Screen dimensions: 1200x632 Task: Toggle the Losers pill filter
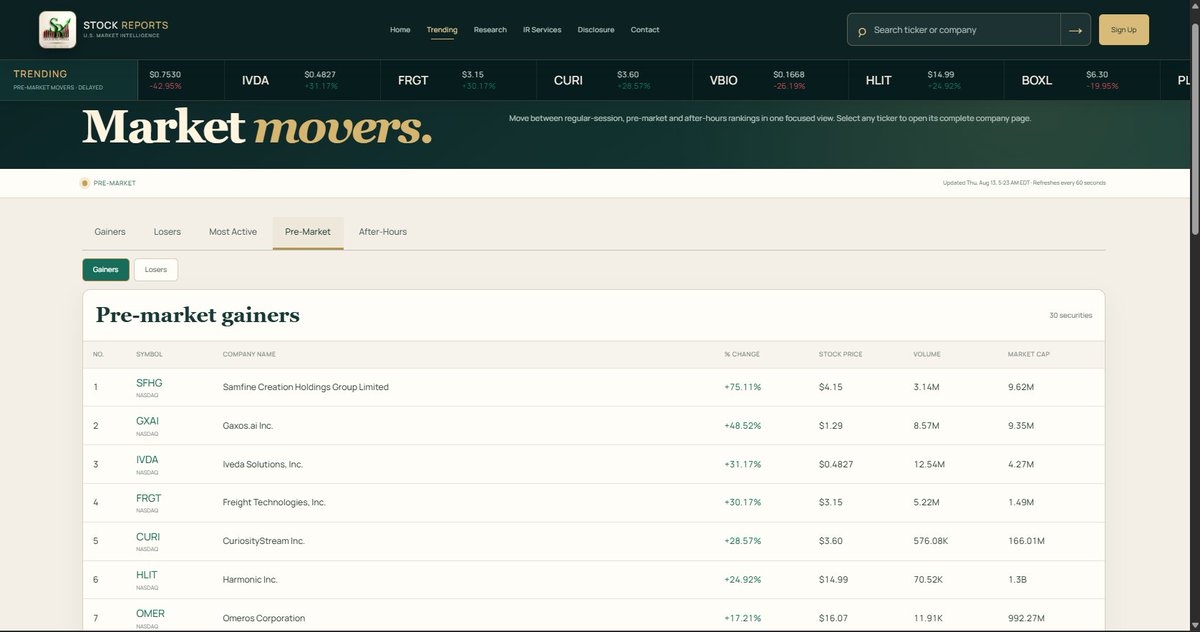pyautogui.click(x=156, y=269)
